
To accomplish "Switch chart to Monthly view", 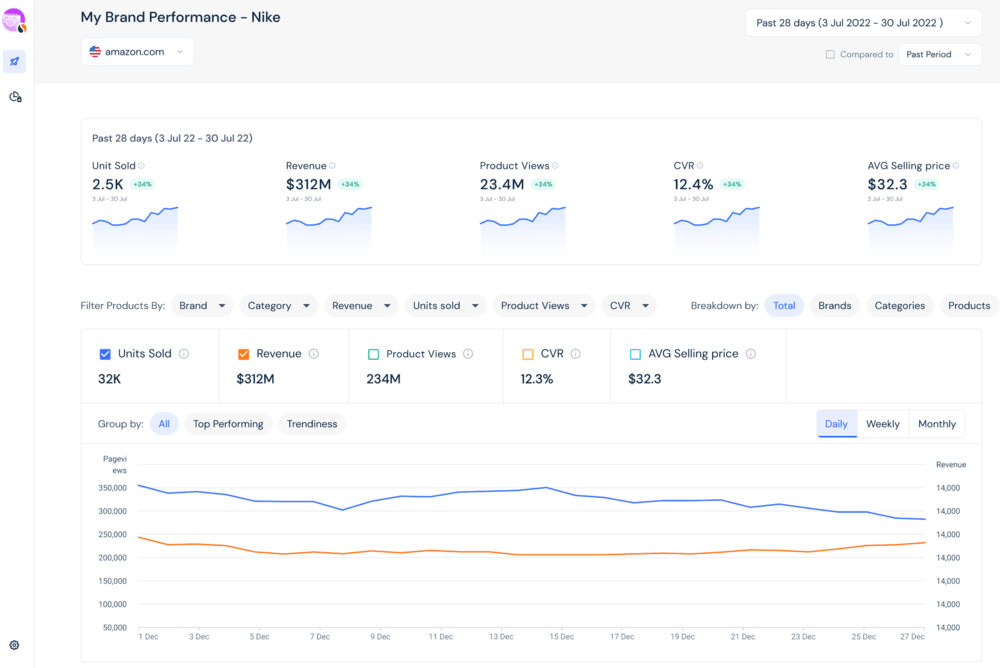I will coord(937,424).
